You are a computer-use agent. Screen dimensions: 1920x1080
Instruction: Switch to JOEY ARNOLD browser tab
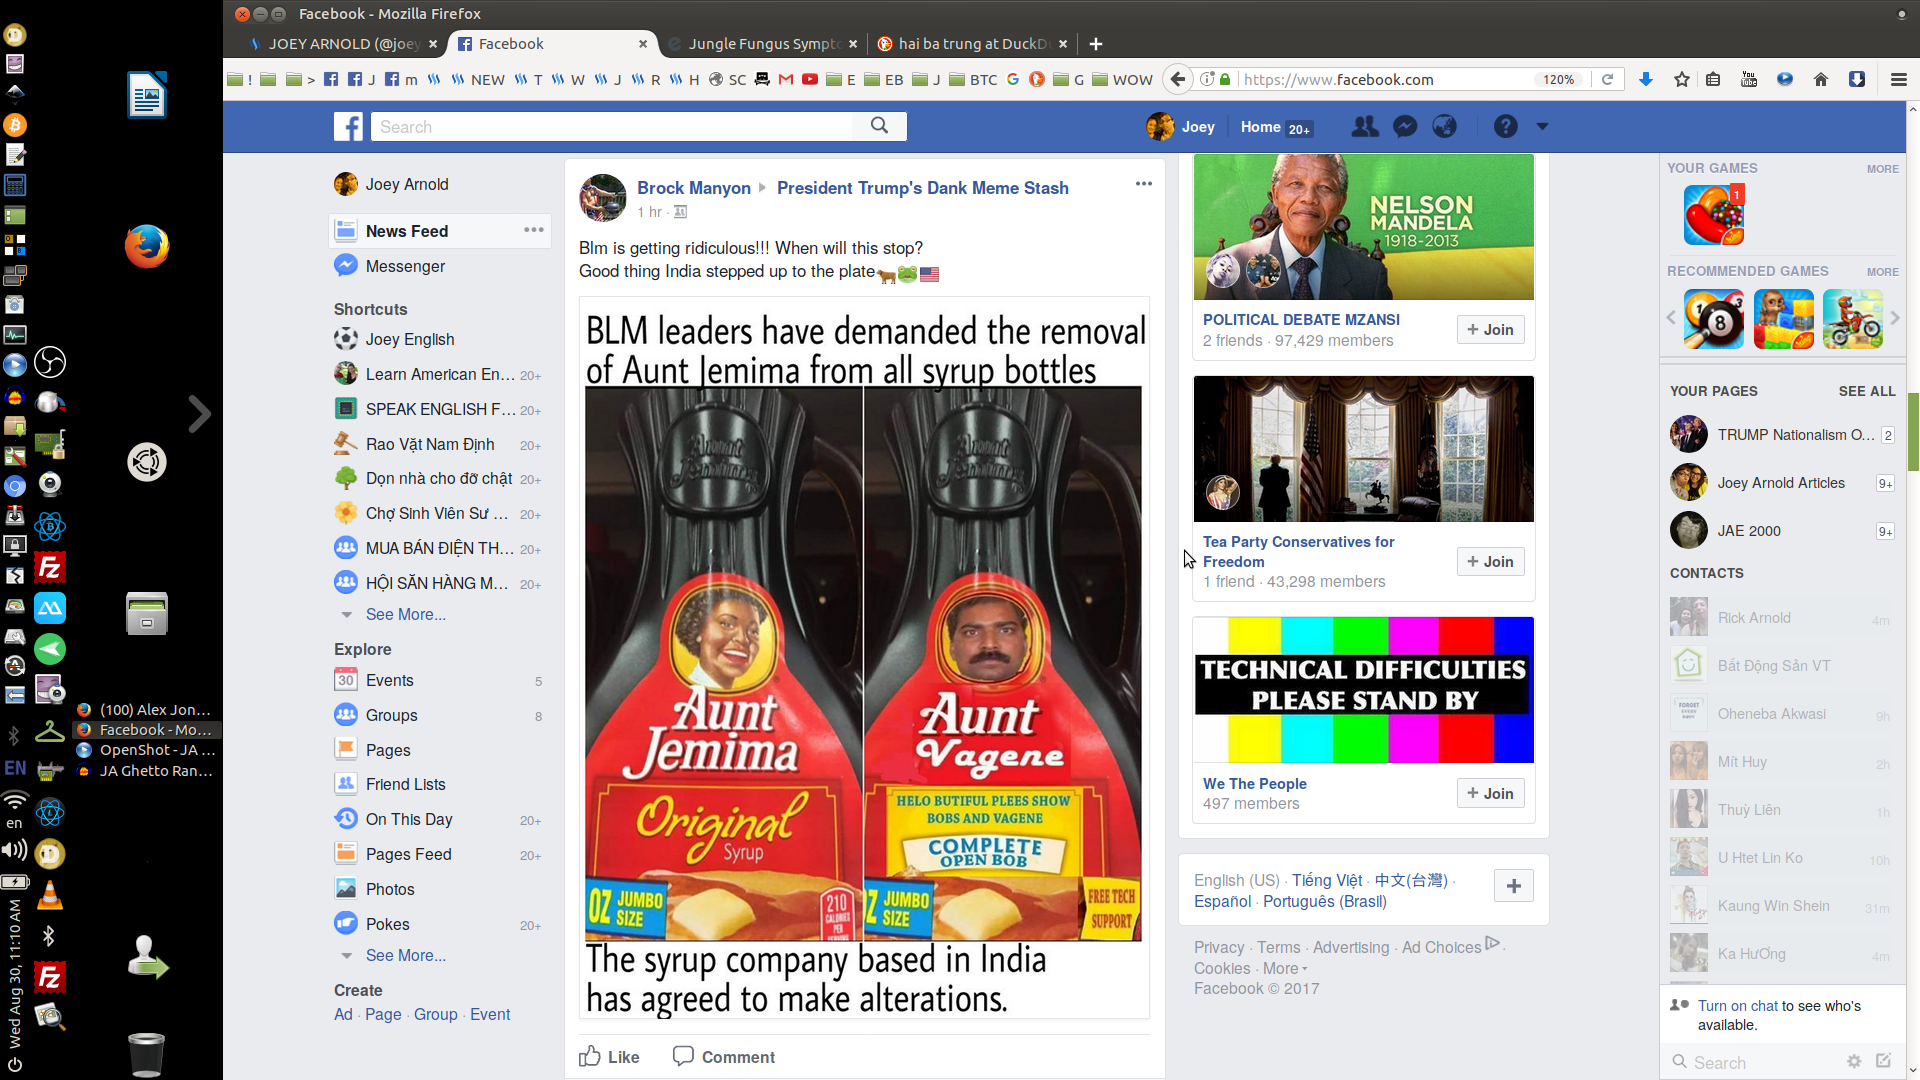pyautogui.click(x=342, y=44)
